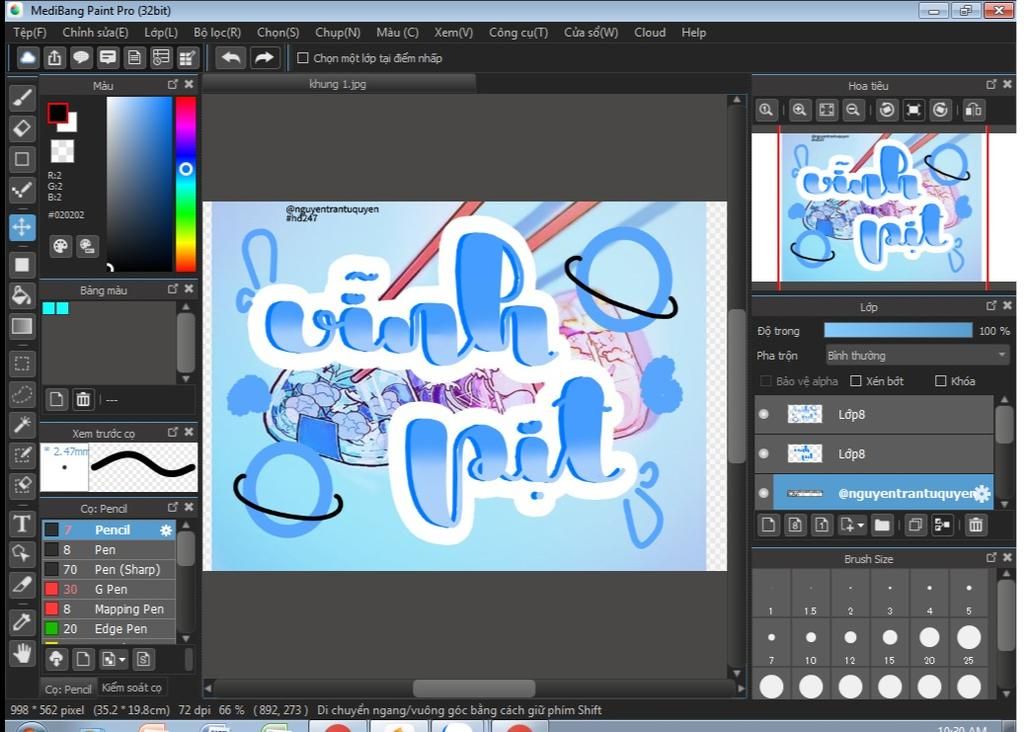1024x732 pixels.
Task: Select the second Lớp8 layer row
Action: pyautogui.click(x=874, y=454)
